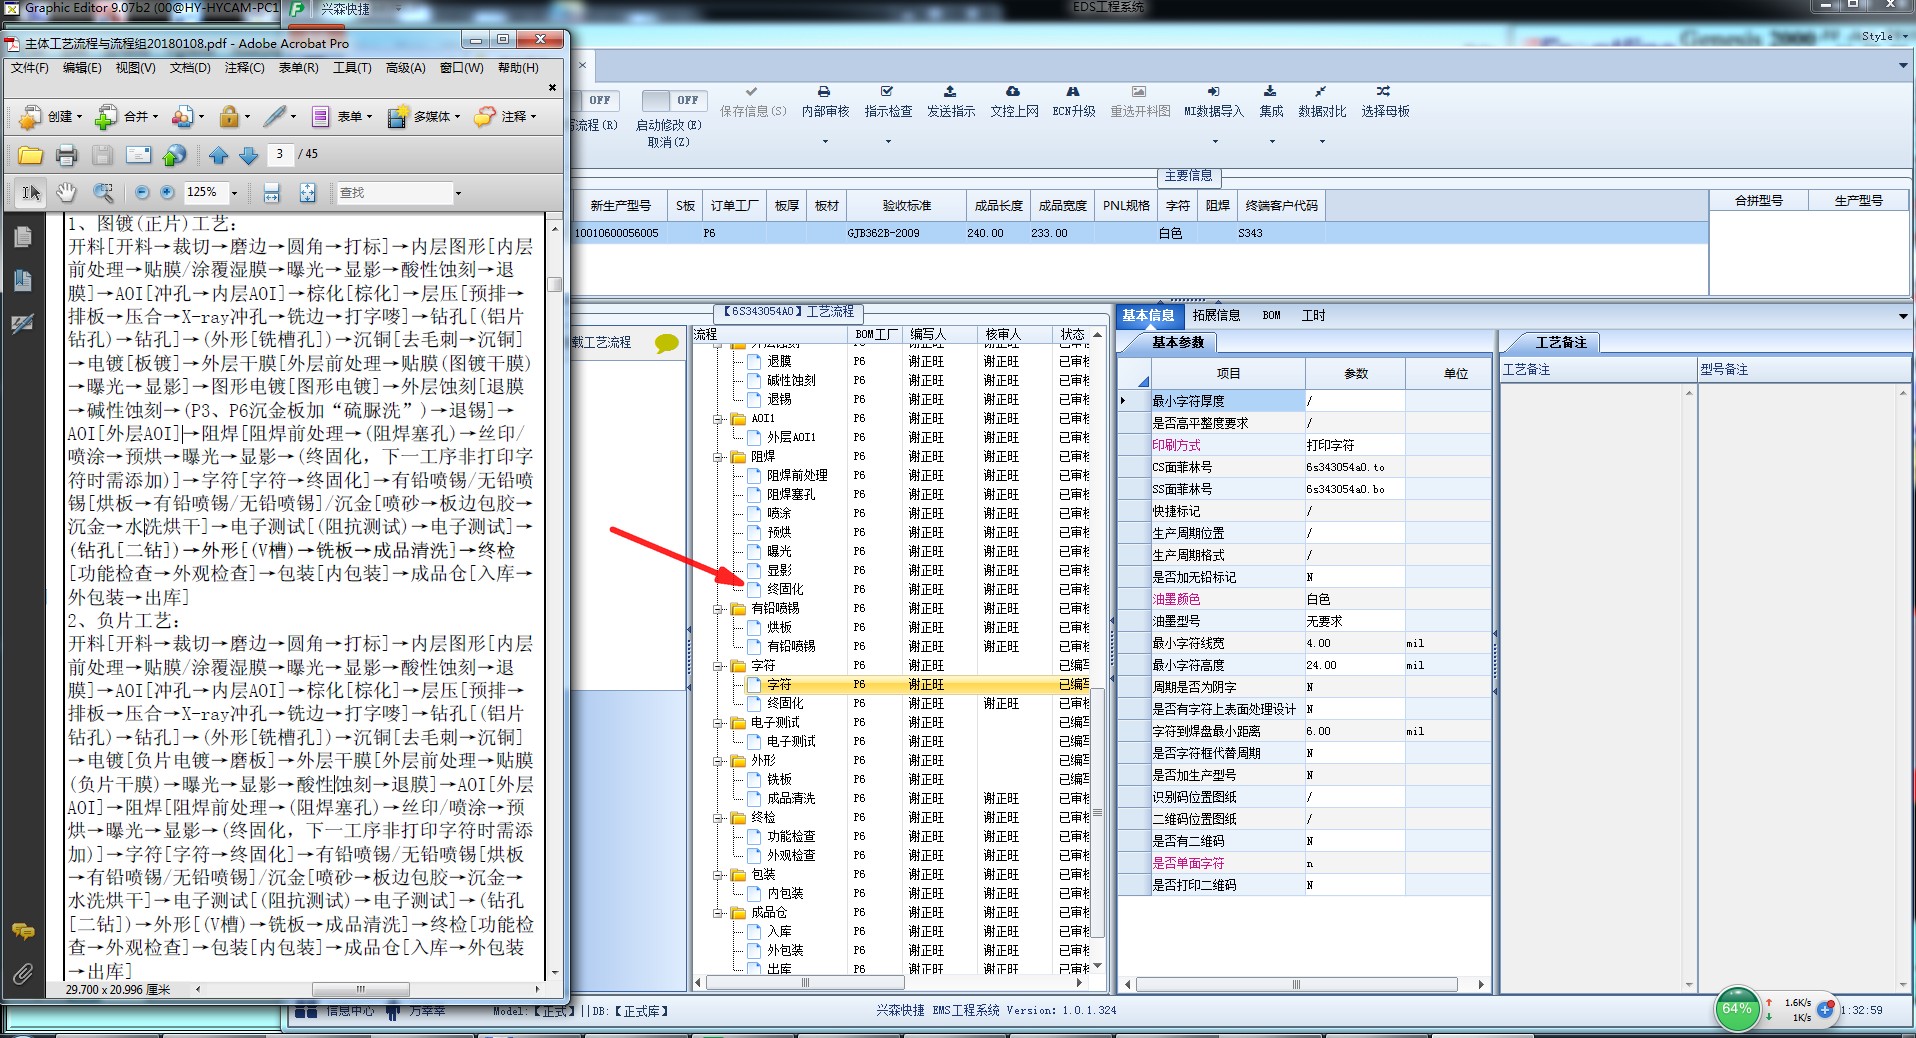Screen dimensions: 1916x1038
Task: Open the 创建 (Create PDF) tool in Acrobat
Action: 50,117
